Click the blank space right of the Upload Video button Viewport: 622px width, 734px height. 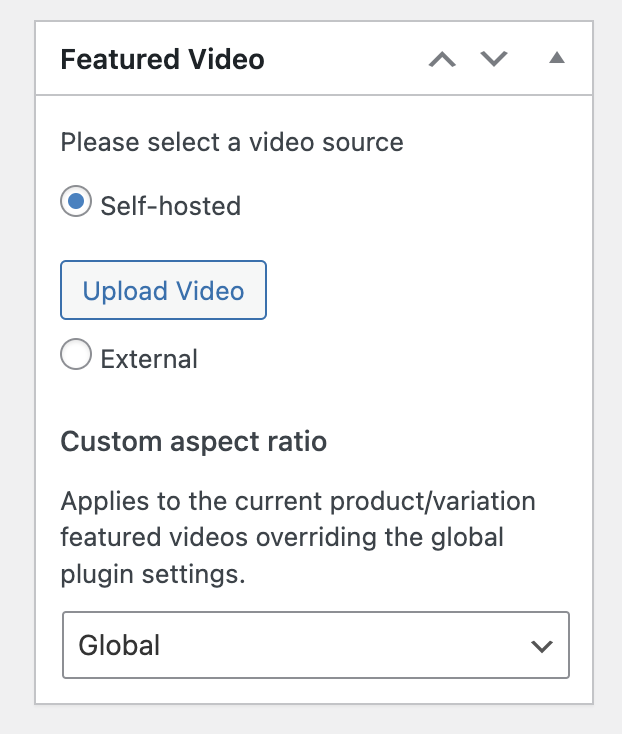point(420,291)
